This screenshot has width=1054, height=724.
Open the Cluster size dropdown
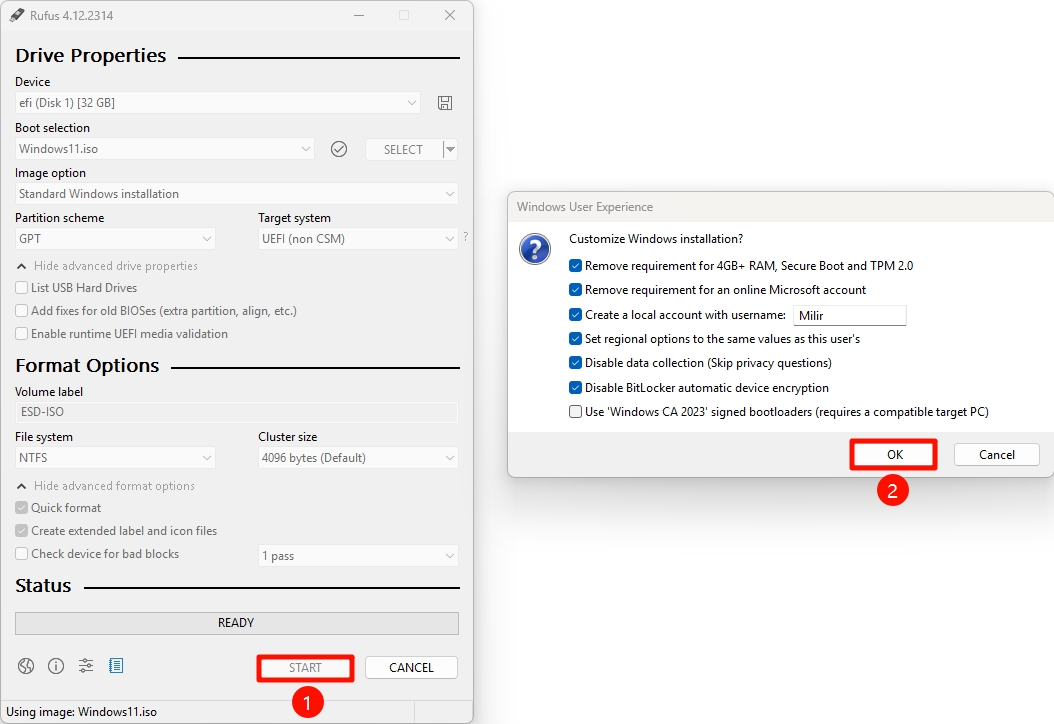pyautogui.click(x=358, y=458)
